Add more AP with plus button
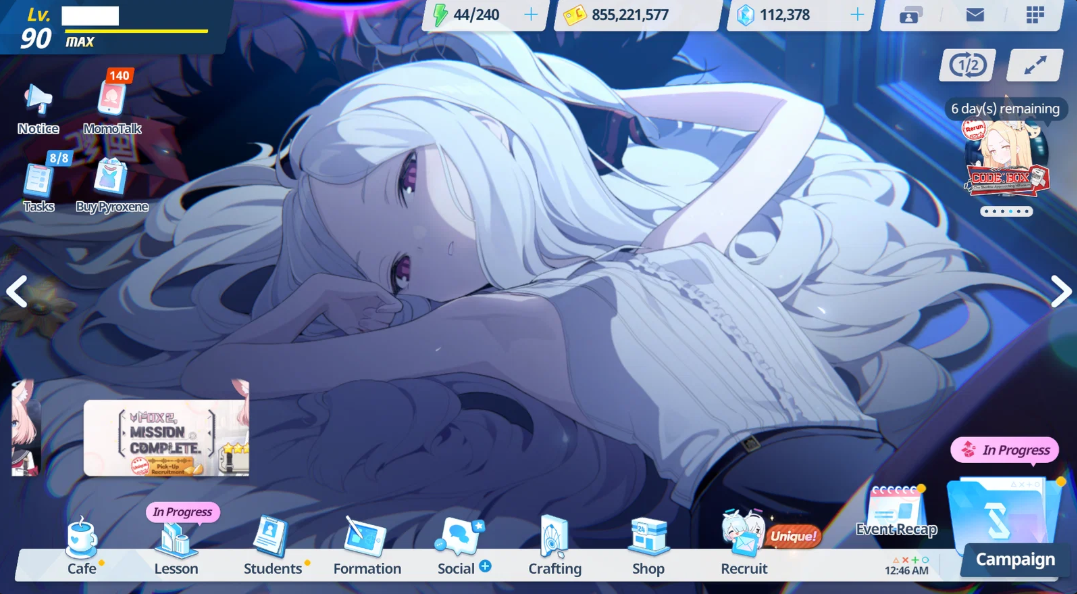Viewport: 1077px width, 594px height. 531,14
